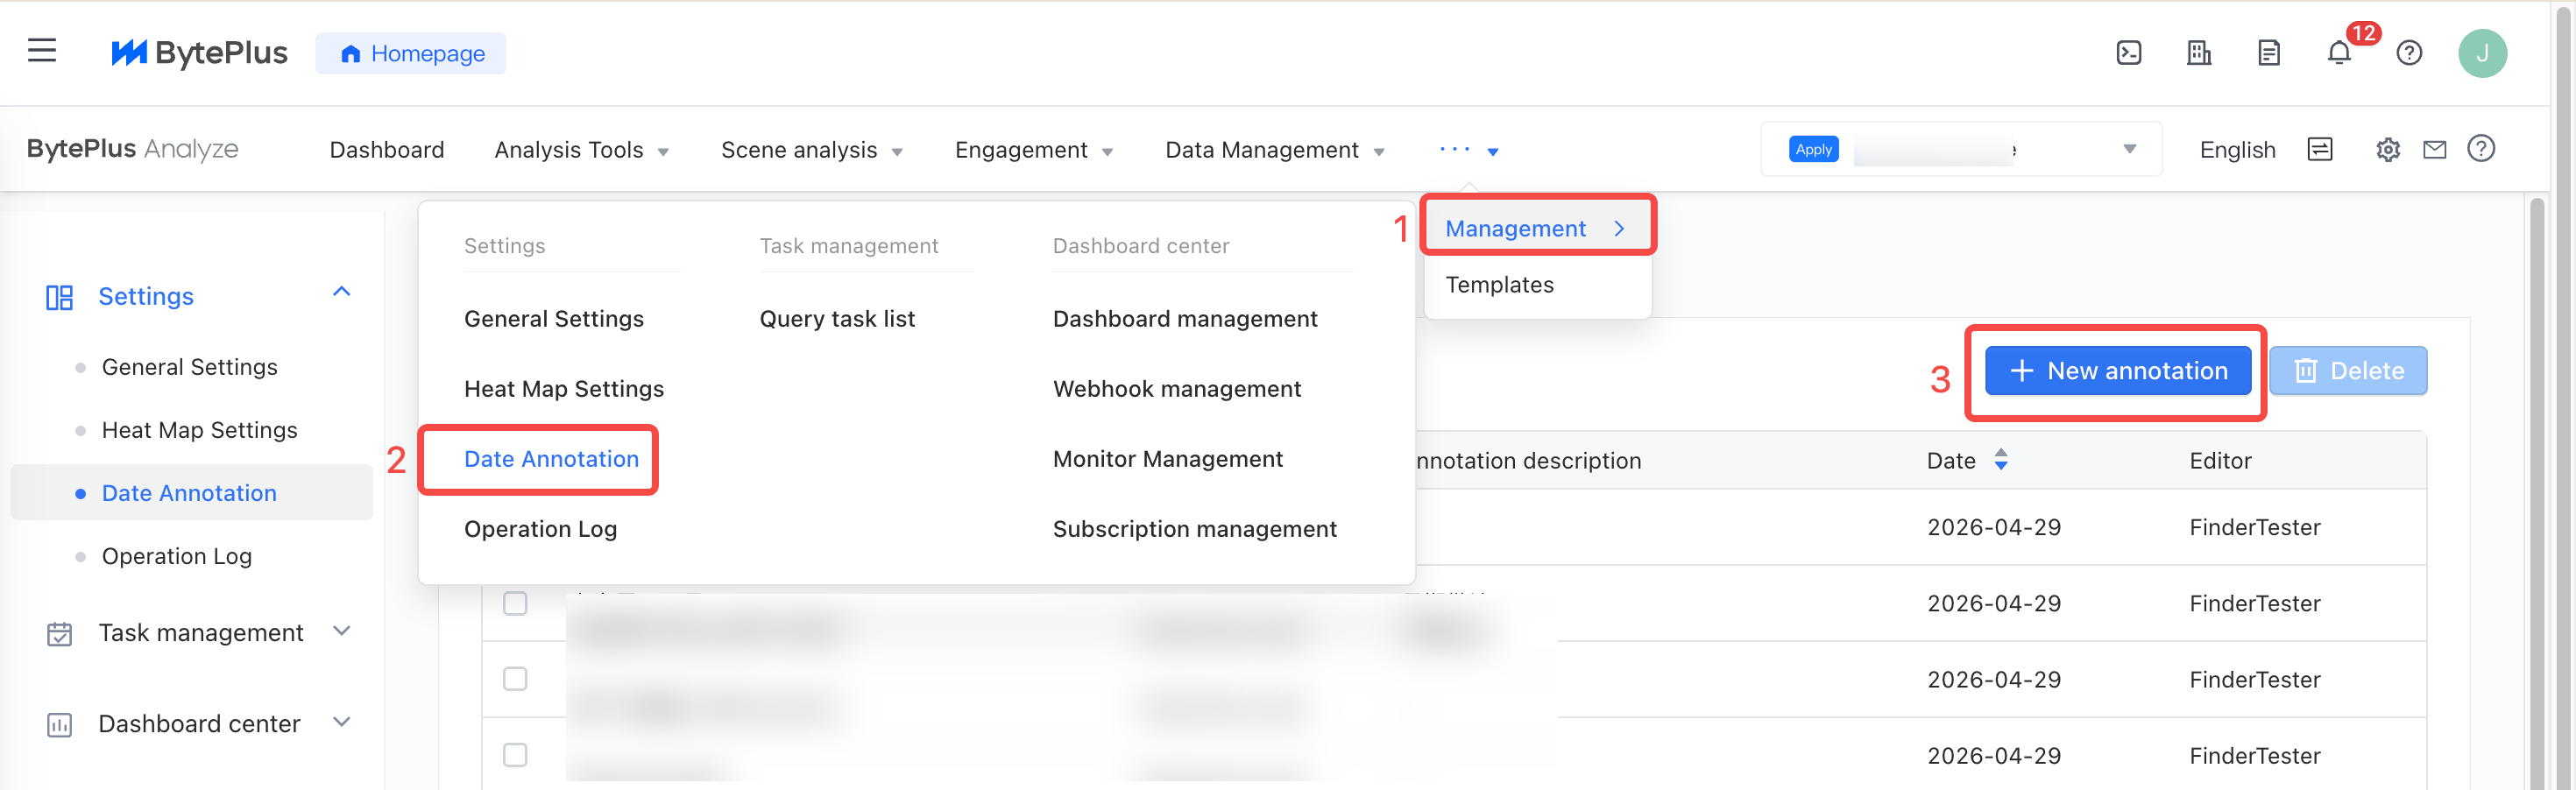Expand Dashboard center in sidebar
This screenshot has width=2576, height=790.
(341, 722)
